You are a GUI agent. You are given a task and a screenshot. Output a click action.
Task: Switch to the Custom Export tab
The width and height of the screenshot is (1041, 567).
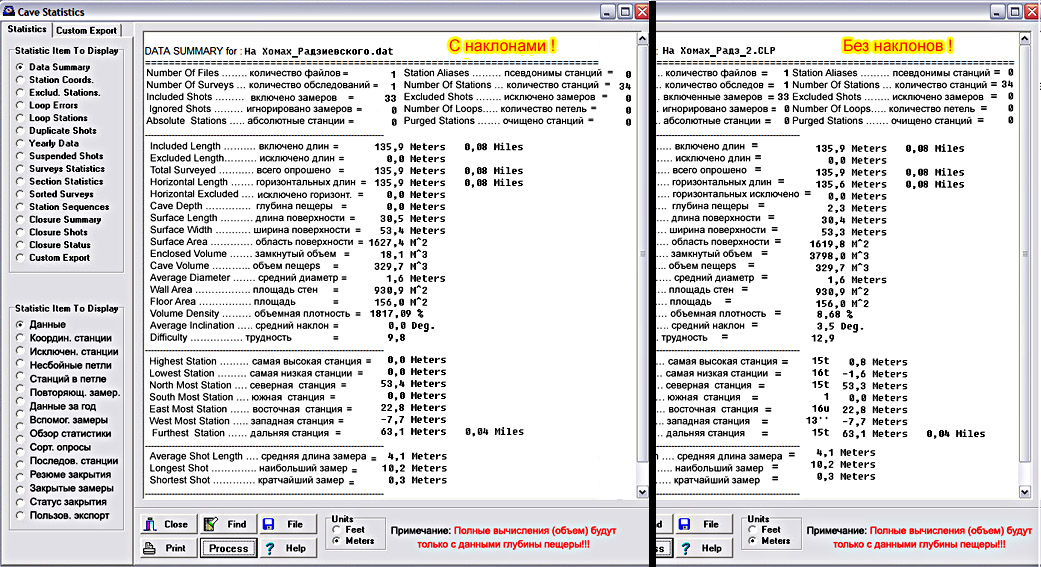(x=86, y=31)
